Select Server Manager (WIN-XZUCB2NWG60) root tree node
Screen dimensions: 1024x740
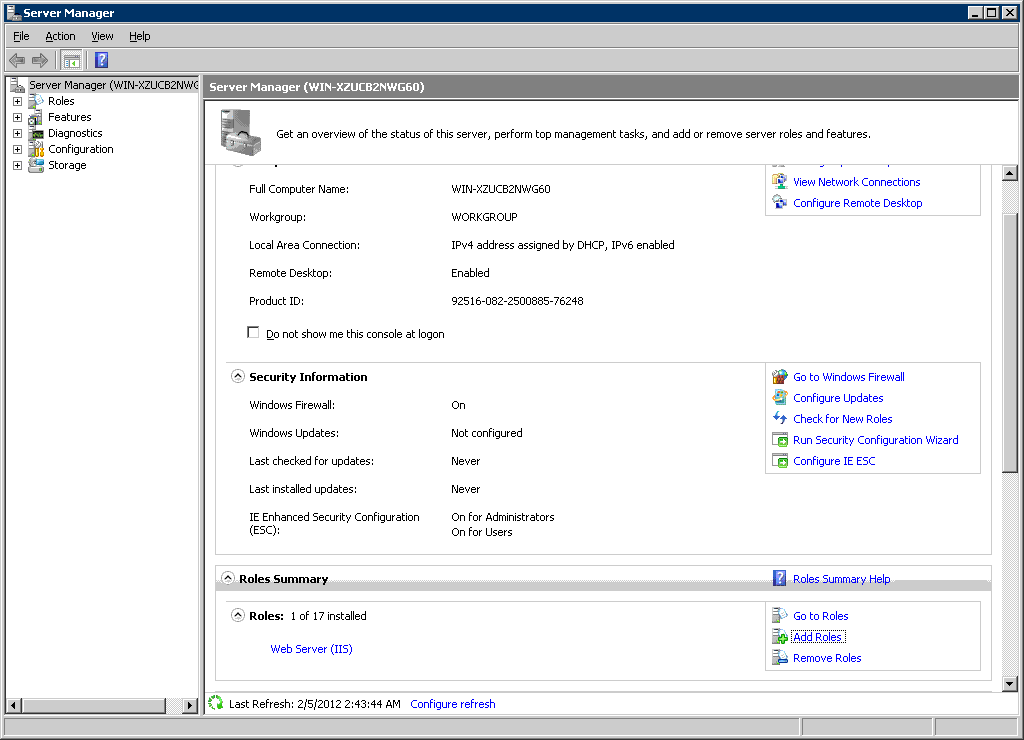pyautogui.click(x=113, y=85)
